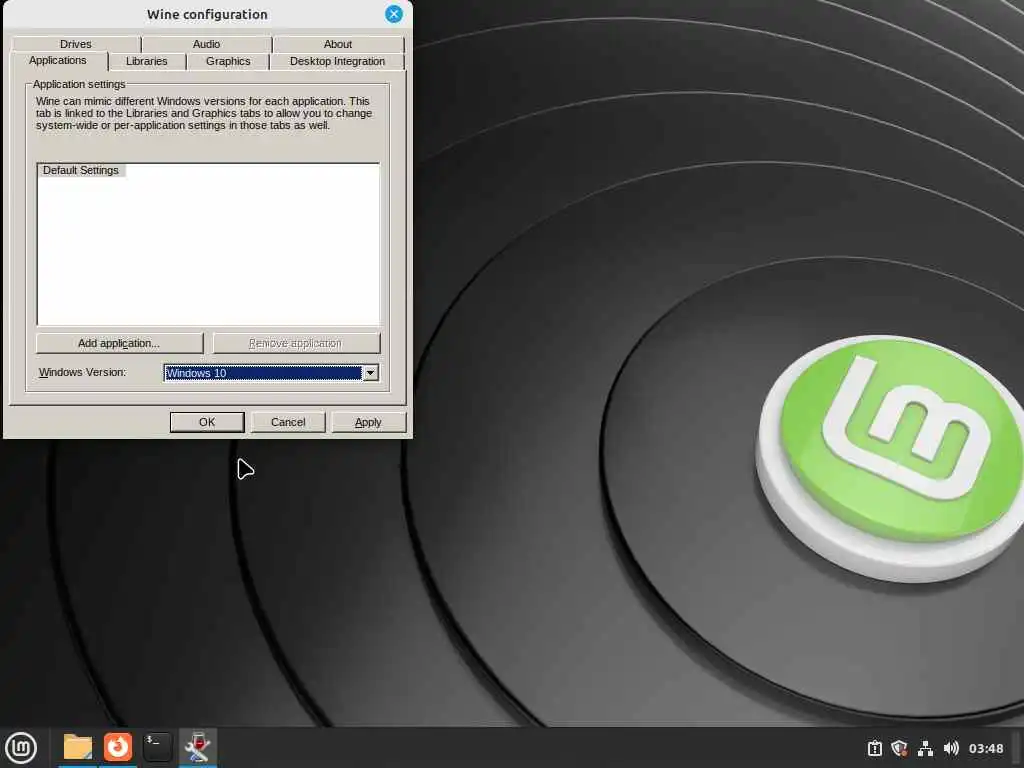The width and height of the screenshot is (1024, 768).
Task: Switch to the About tab
Action: pyautogui.click(x=338, y=44)
